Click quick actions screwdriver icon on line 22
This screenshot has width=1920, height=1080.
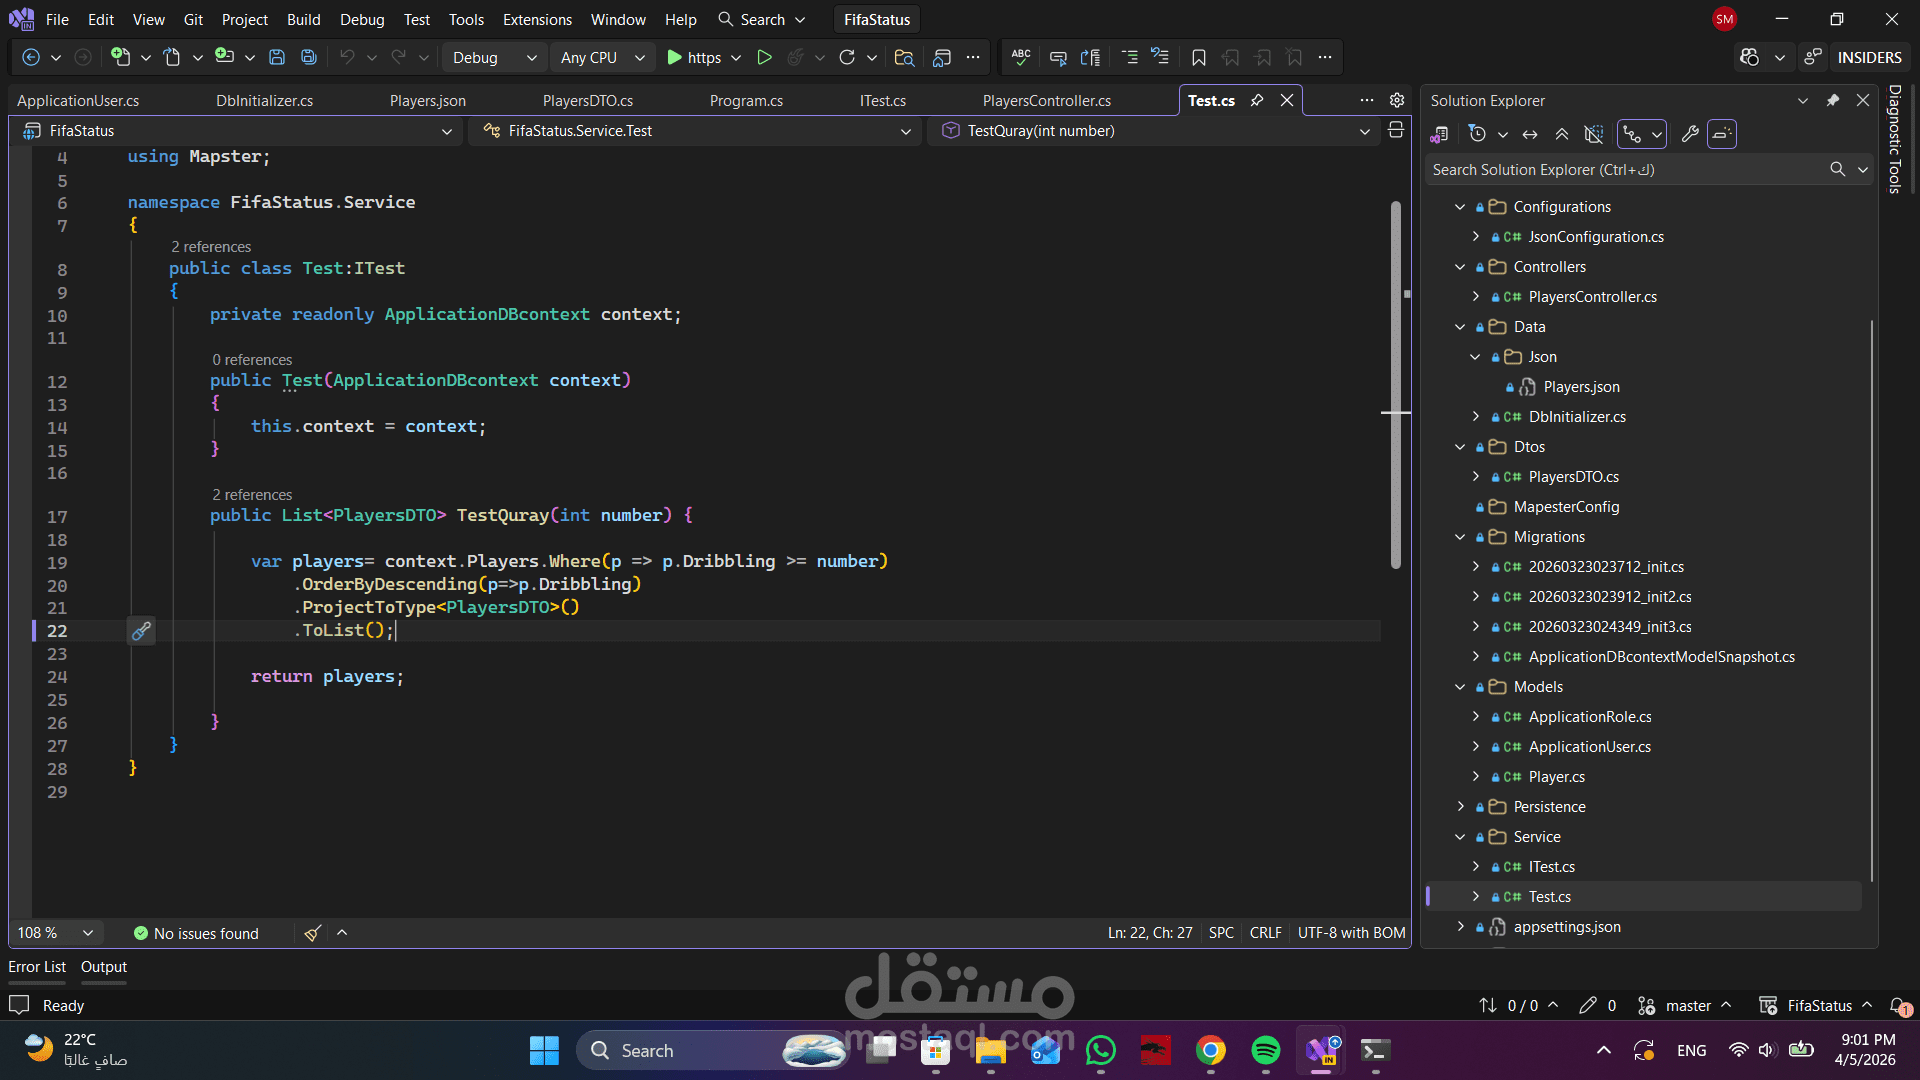(141, 631)
